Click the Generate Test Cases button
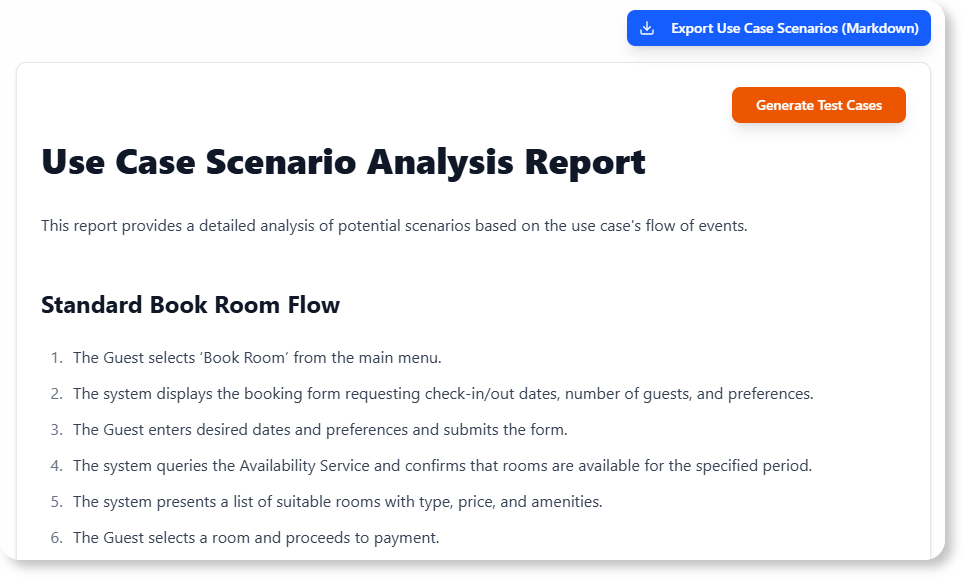The width and height of the screenshot is (964, 582). (x=818, y=105)
